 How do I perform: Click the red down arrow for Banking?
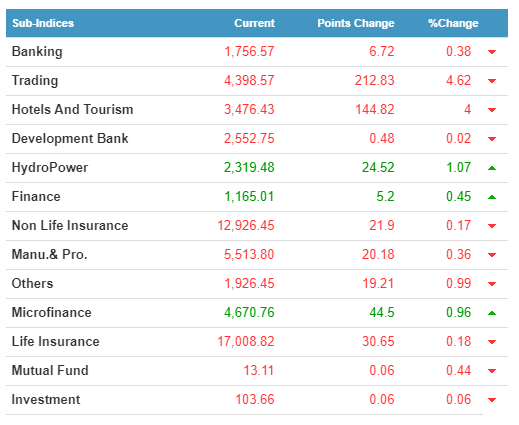pyautogui.click(x=492, y=52)
